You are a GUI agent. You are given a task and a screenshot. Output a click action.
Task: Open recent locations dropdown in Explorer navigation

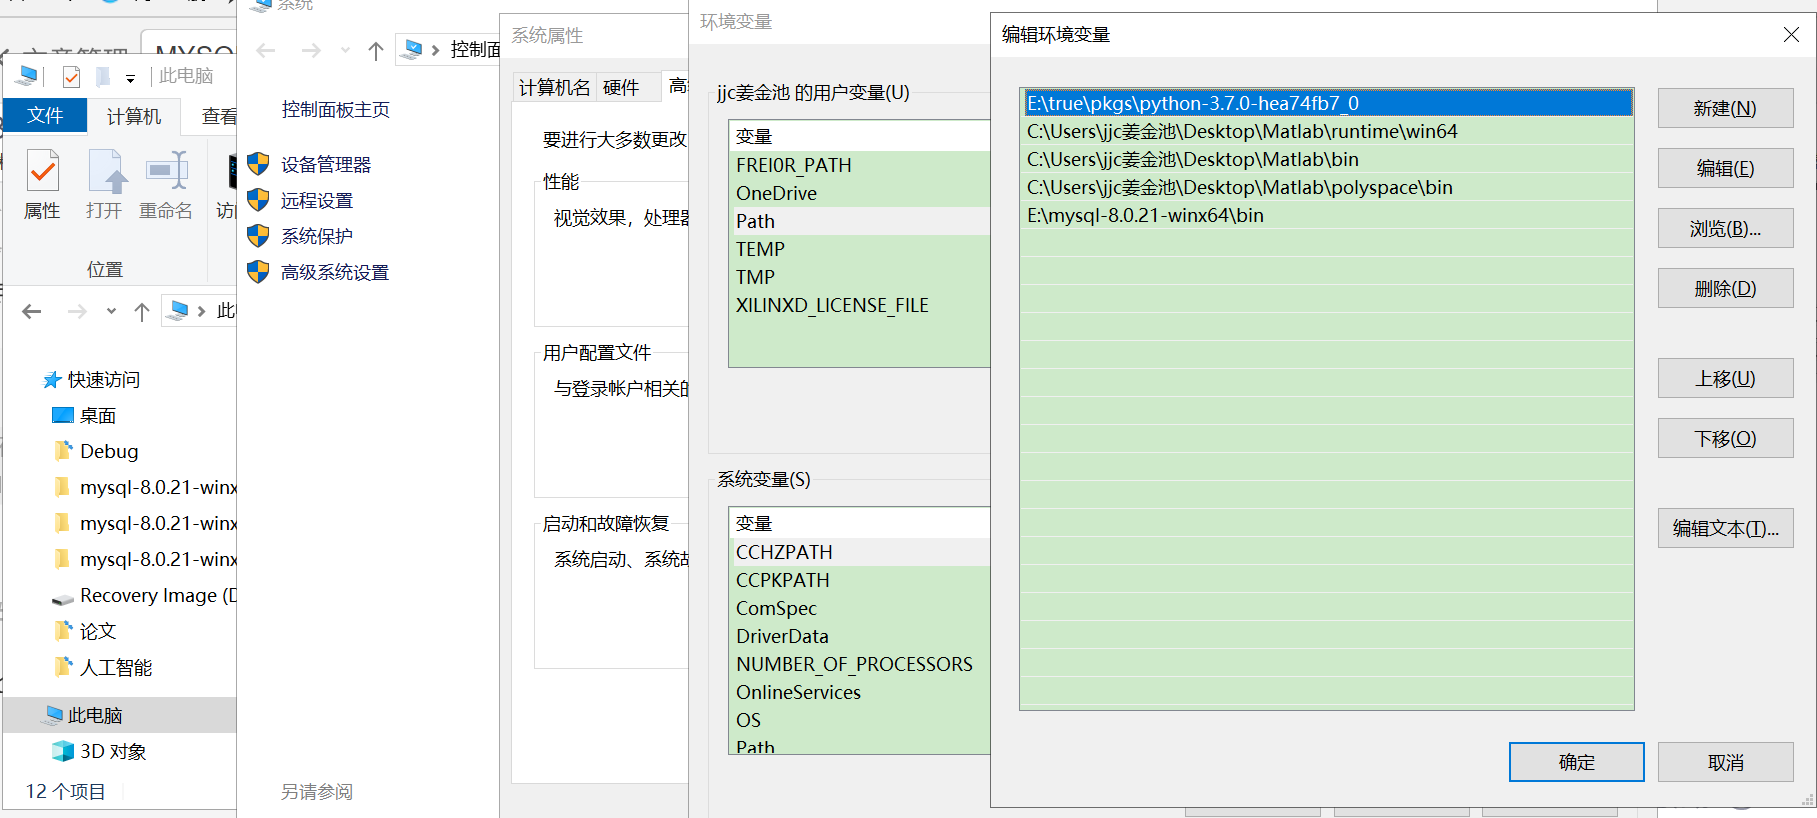click(x=111, y=312)
